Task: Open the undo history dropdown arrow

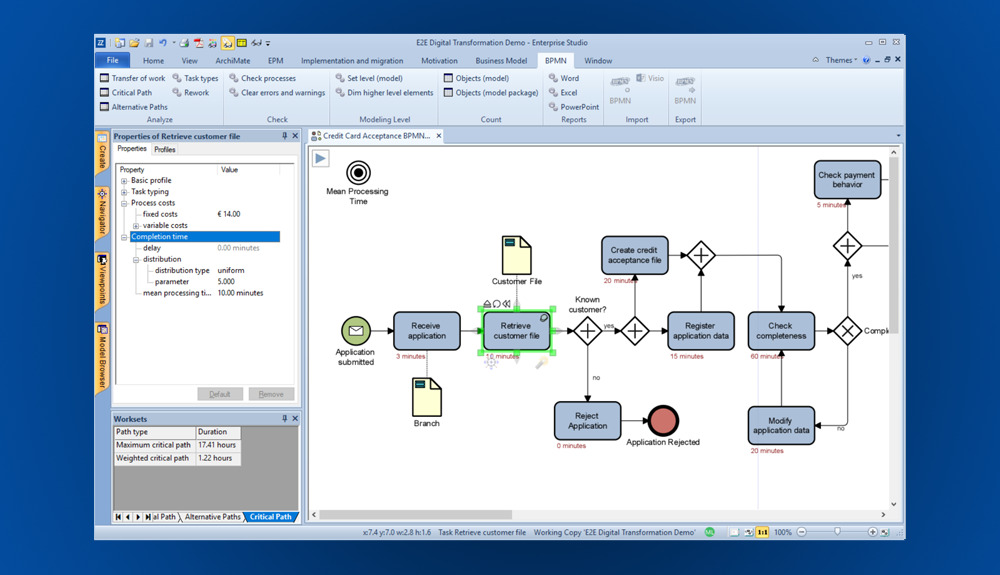Action: 173,43
